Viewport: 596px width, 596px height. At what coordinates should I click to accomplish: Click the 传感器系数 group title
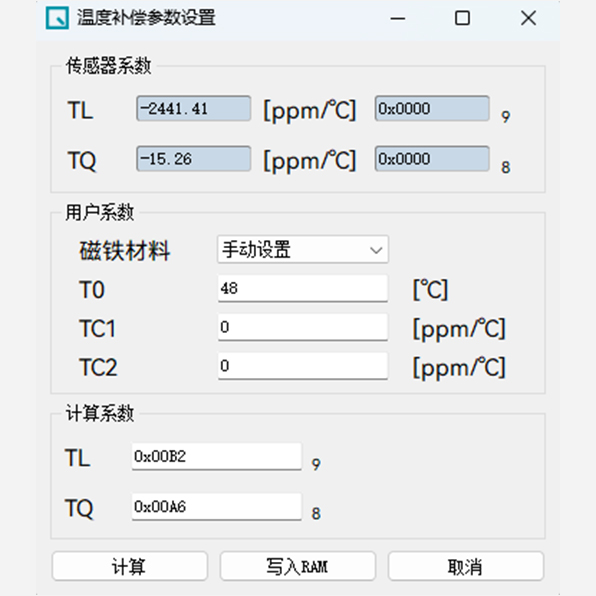[x=109, y=66]
